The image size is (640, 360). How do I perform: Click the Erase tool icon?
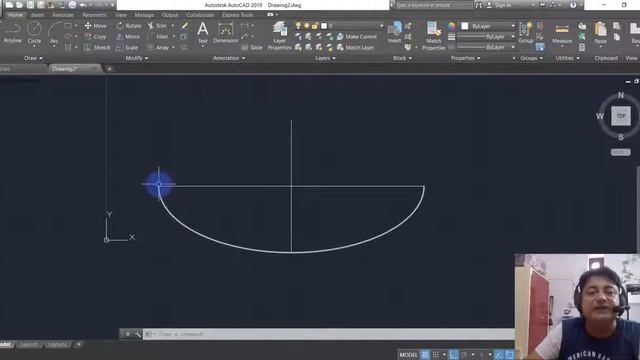tap(185, 26)
